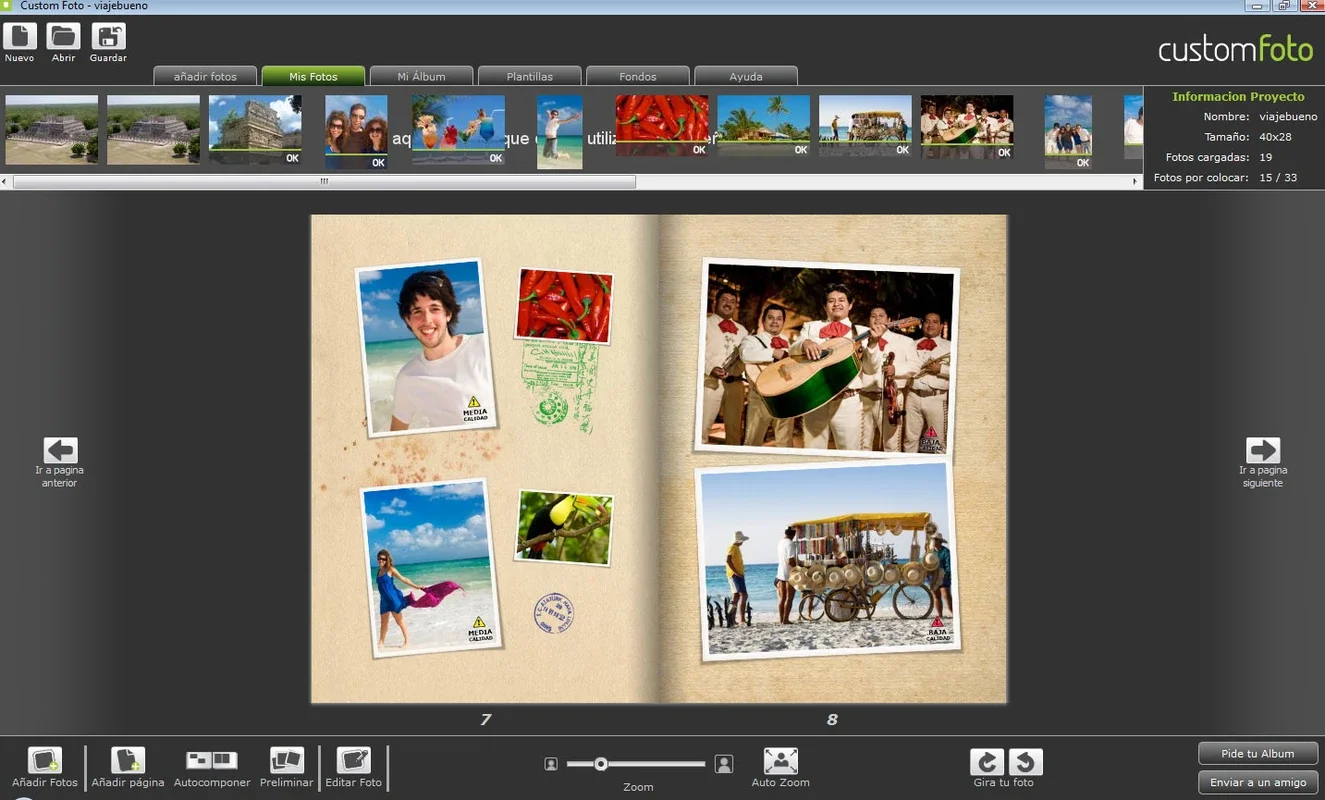1325x800 pixels.
Task: Select the second pyramid ruins thumbnail
Action: (x=153, y=130)
